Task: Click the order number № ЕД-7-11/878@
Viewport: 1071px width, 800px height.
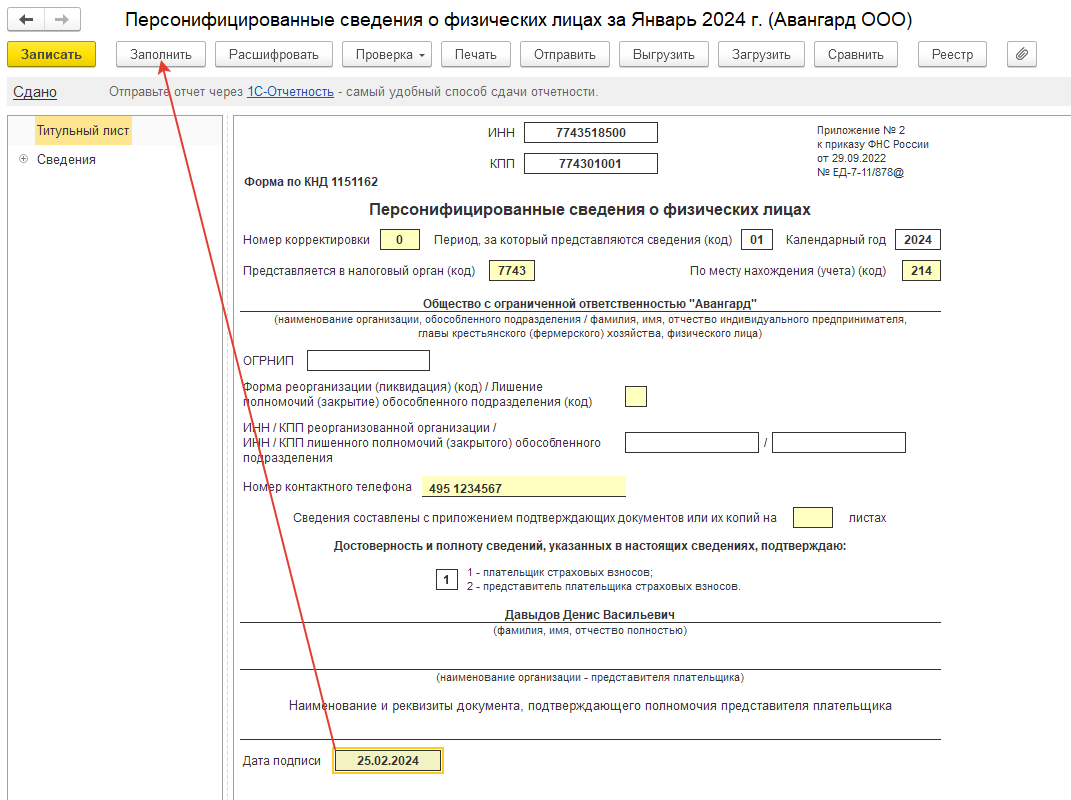Action: pos(861,172)
